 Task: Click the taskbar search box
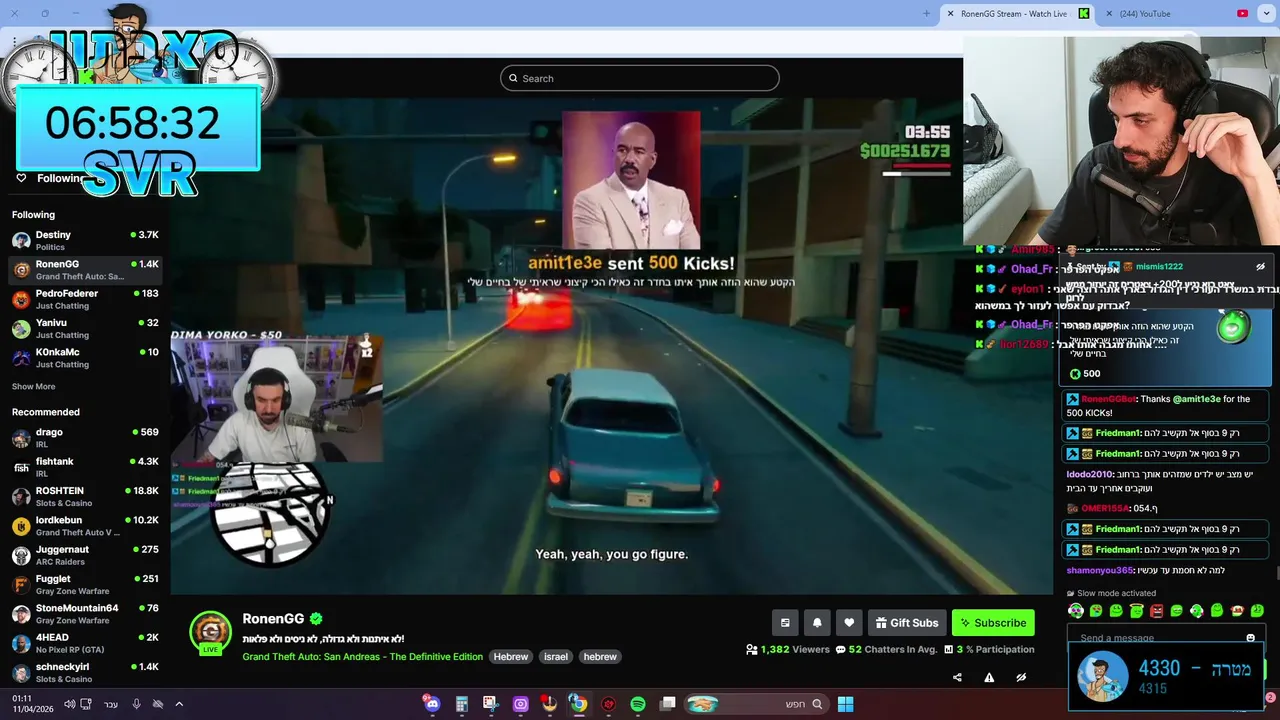[755, 704]
